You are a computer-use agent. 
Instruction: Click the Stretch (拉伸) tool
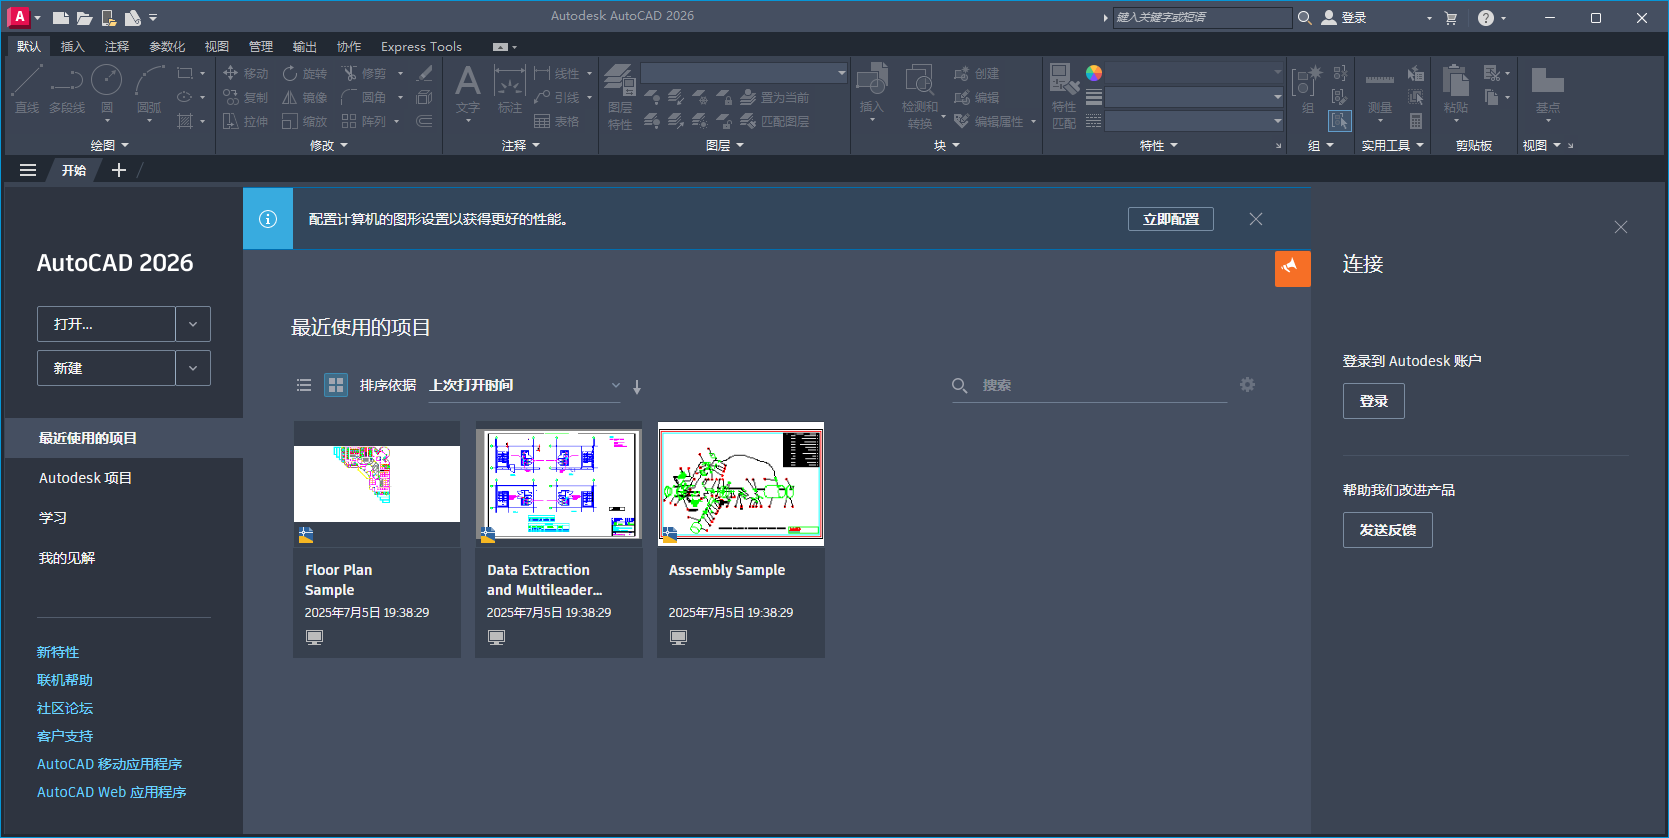click(x=245, y=121)
